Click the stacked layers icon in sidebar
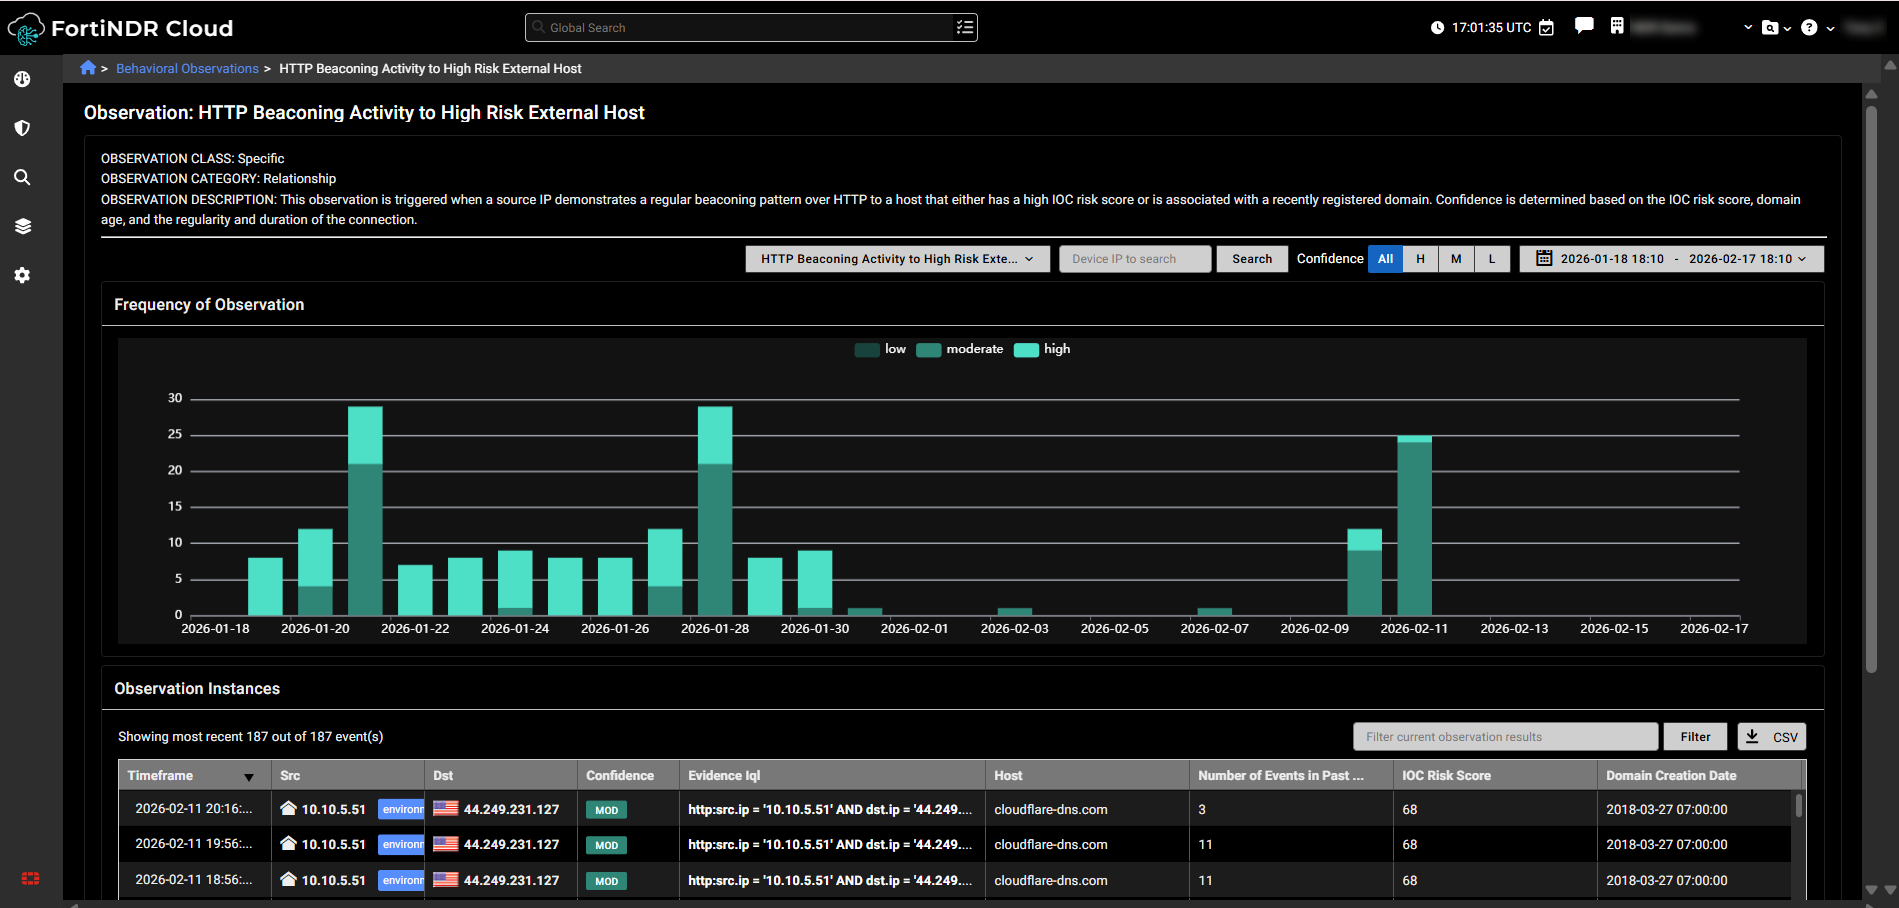The image size is (1899, 908). (x=22, y=226)
